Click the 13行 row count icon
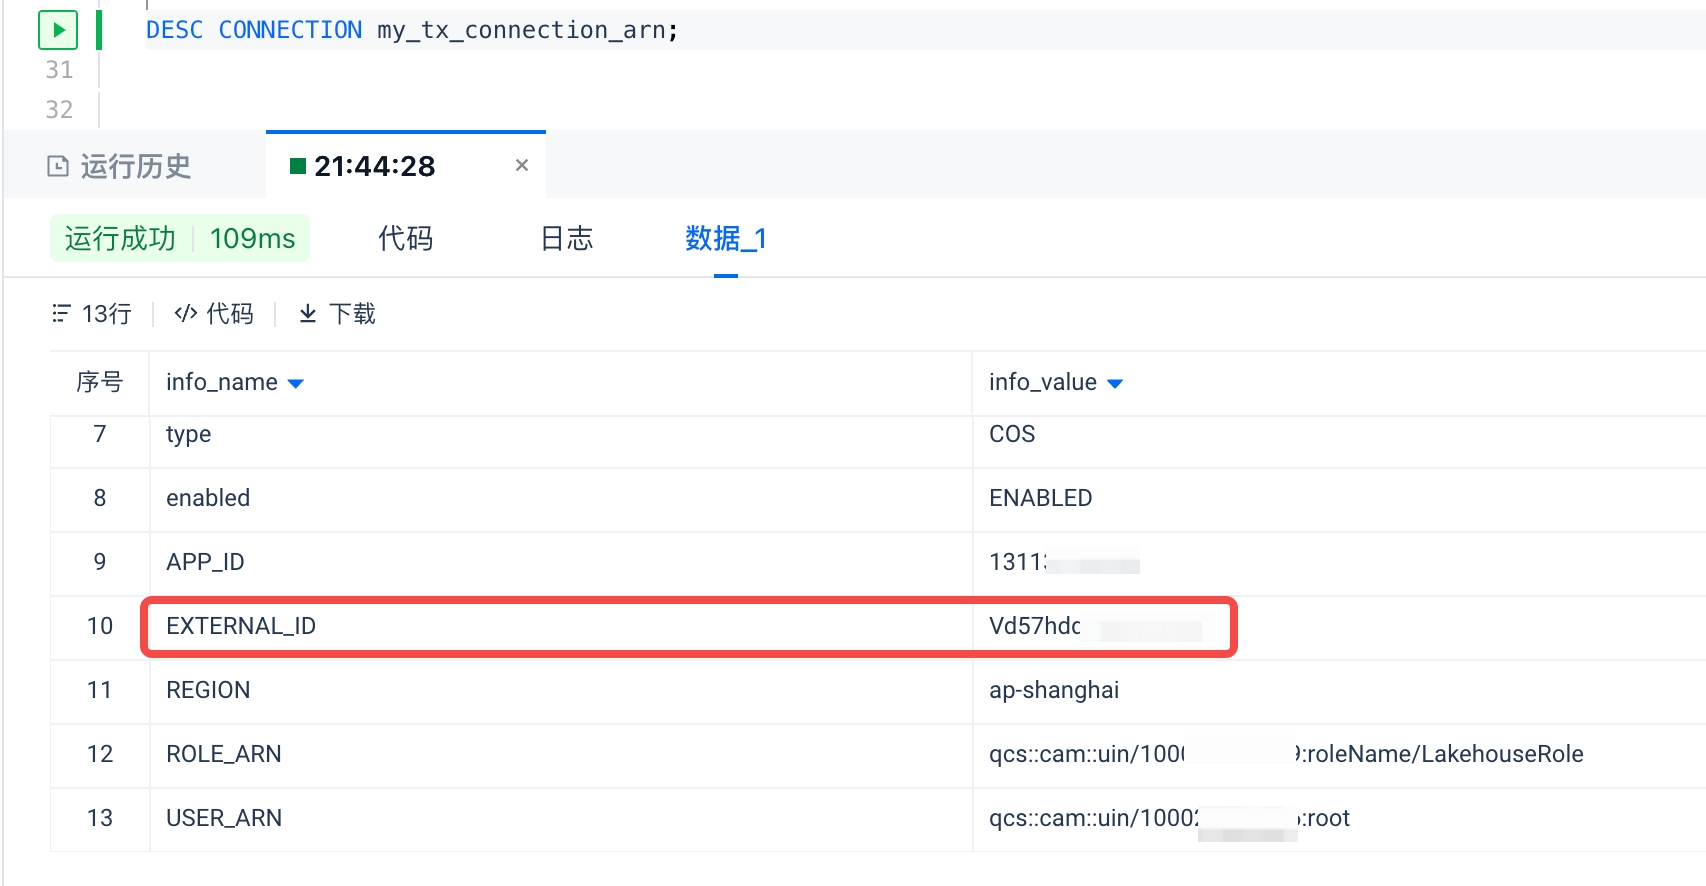 [61, 314]
